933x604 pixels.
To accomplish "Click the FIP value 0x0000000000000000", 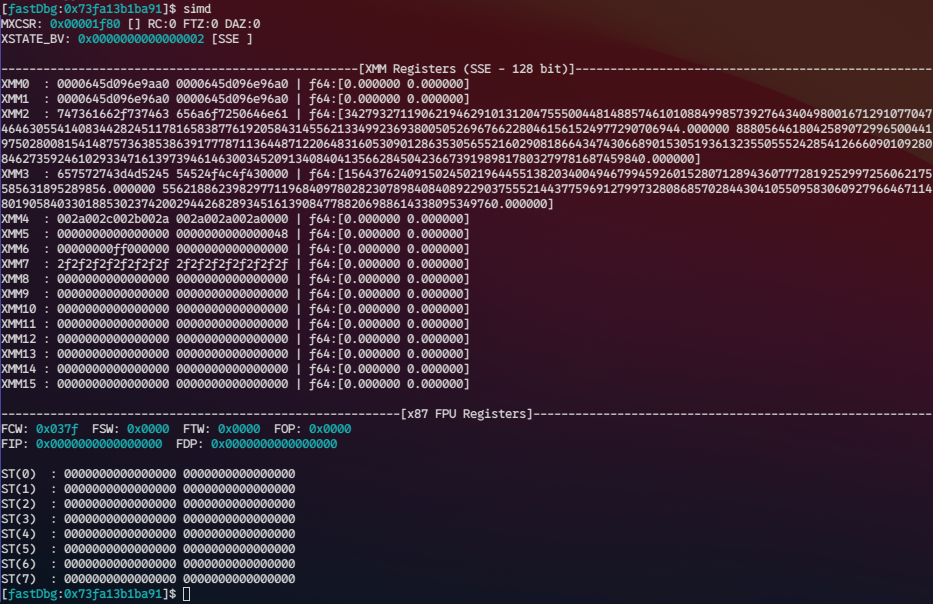I will pos(99,444).
